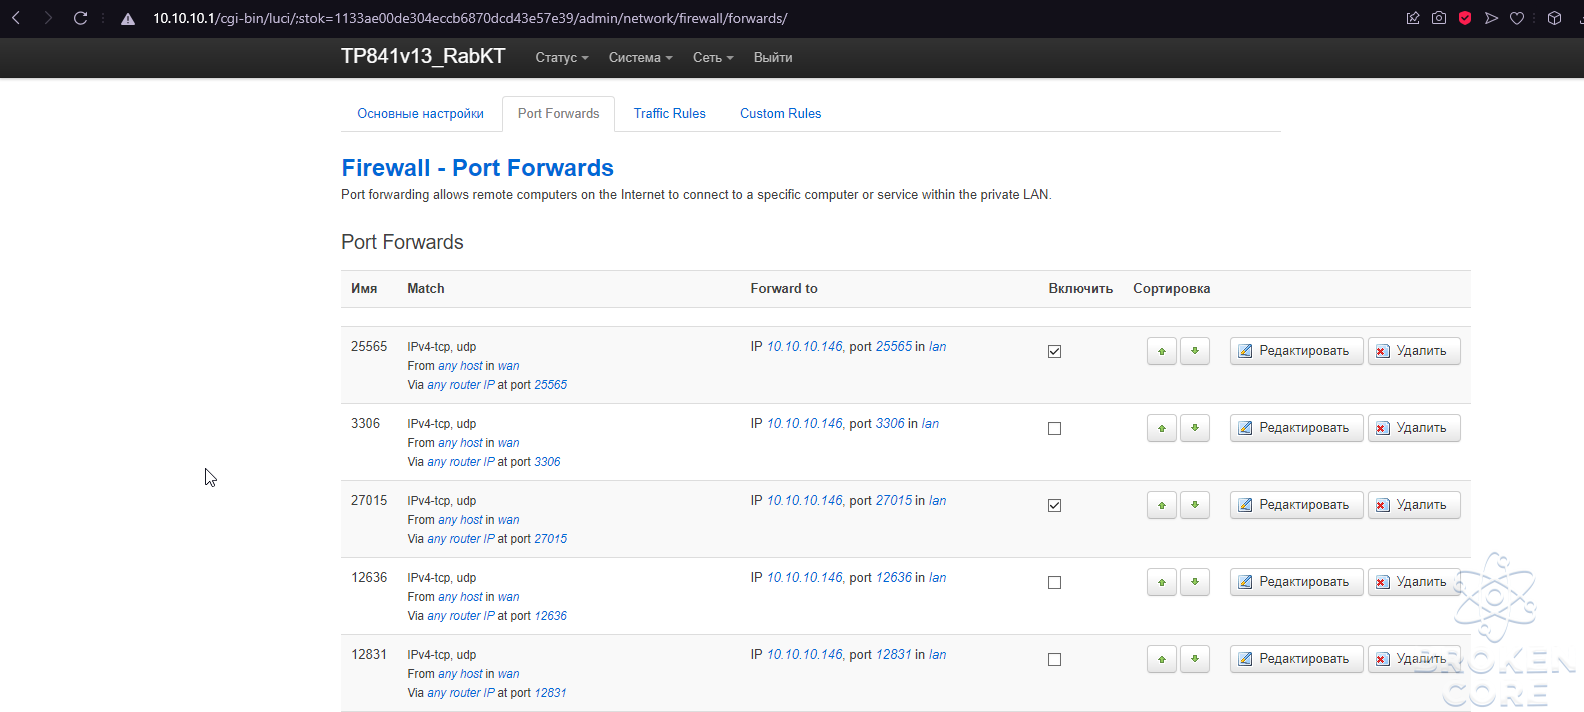Go back using browser back arrow
Viewport: 1584px width, 712px height.
[16, 18]
